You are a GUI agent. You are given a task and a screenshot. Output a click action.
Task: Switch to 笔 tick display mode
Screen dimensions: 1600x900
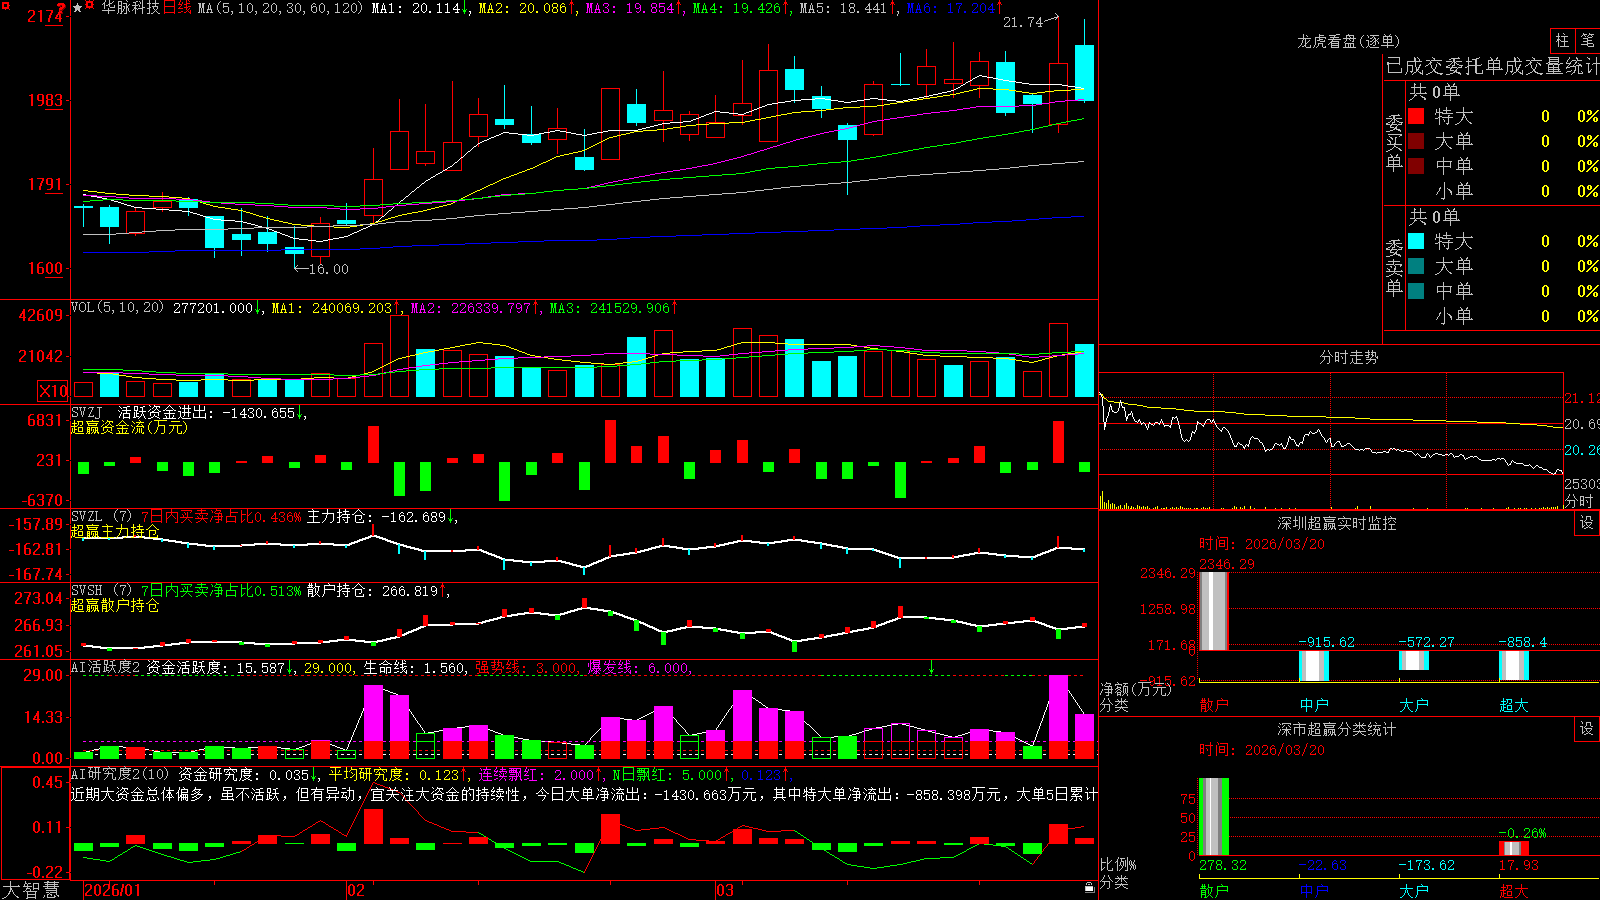(1587, 41)
